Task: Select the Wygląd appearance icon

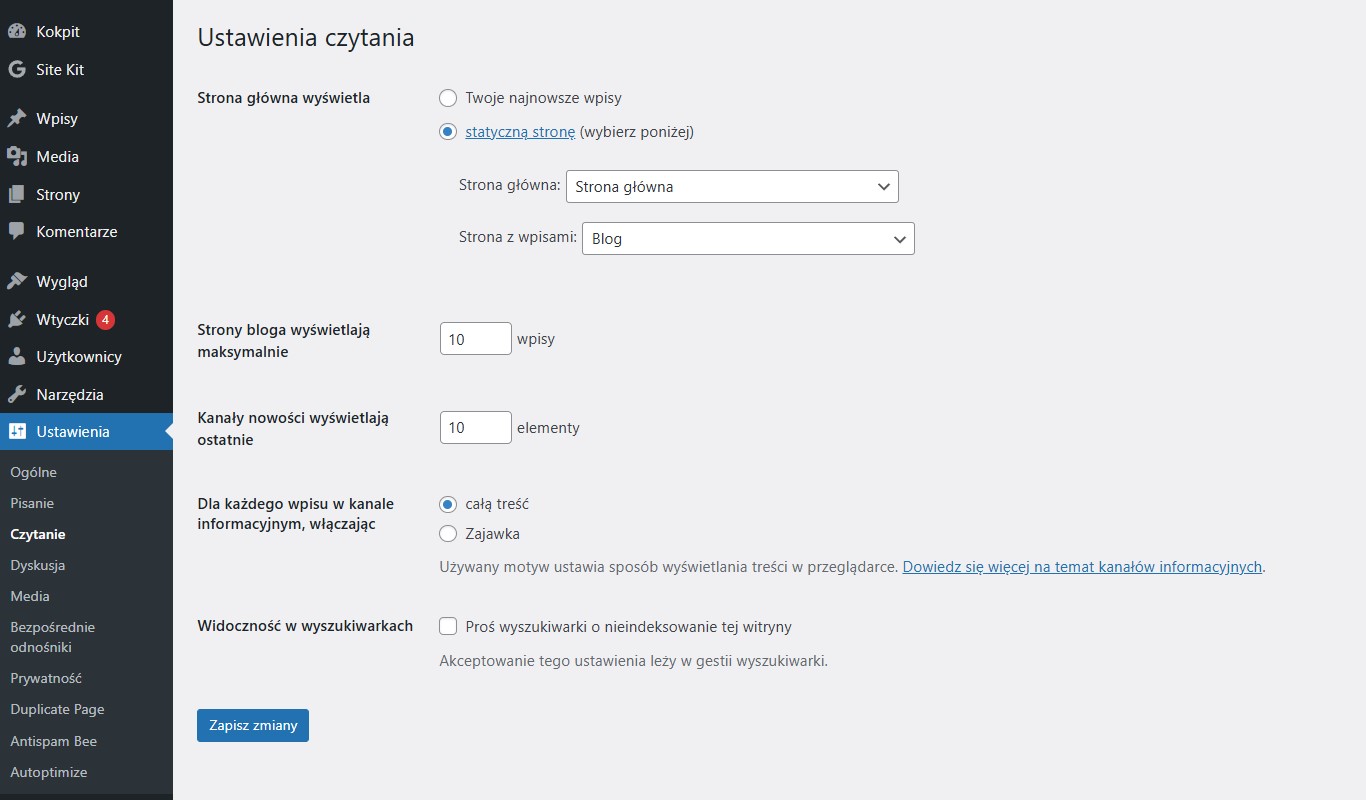Action: point(16,281)
